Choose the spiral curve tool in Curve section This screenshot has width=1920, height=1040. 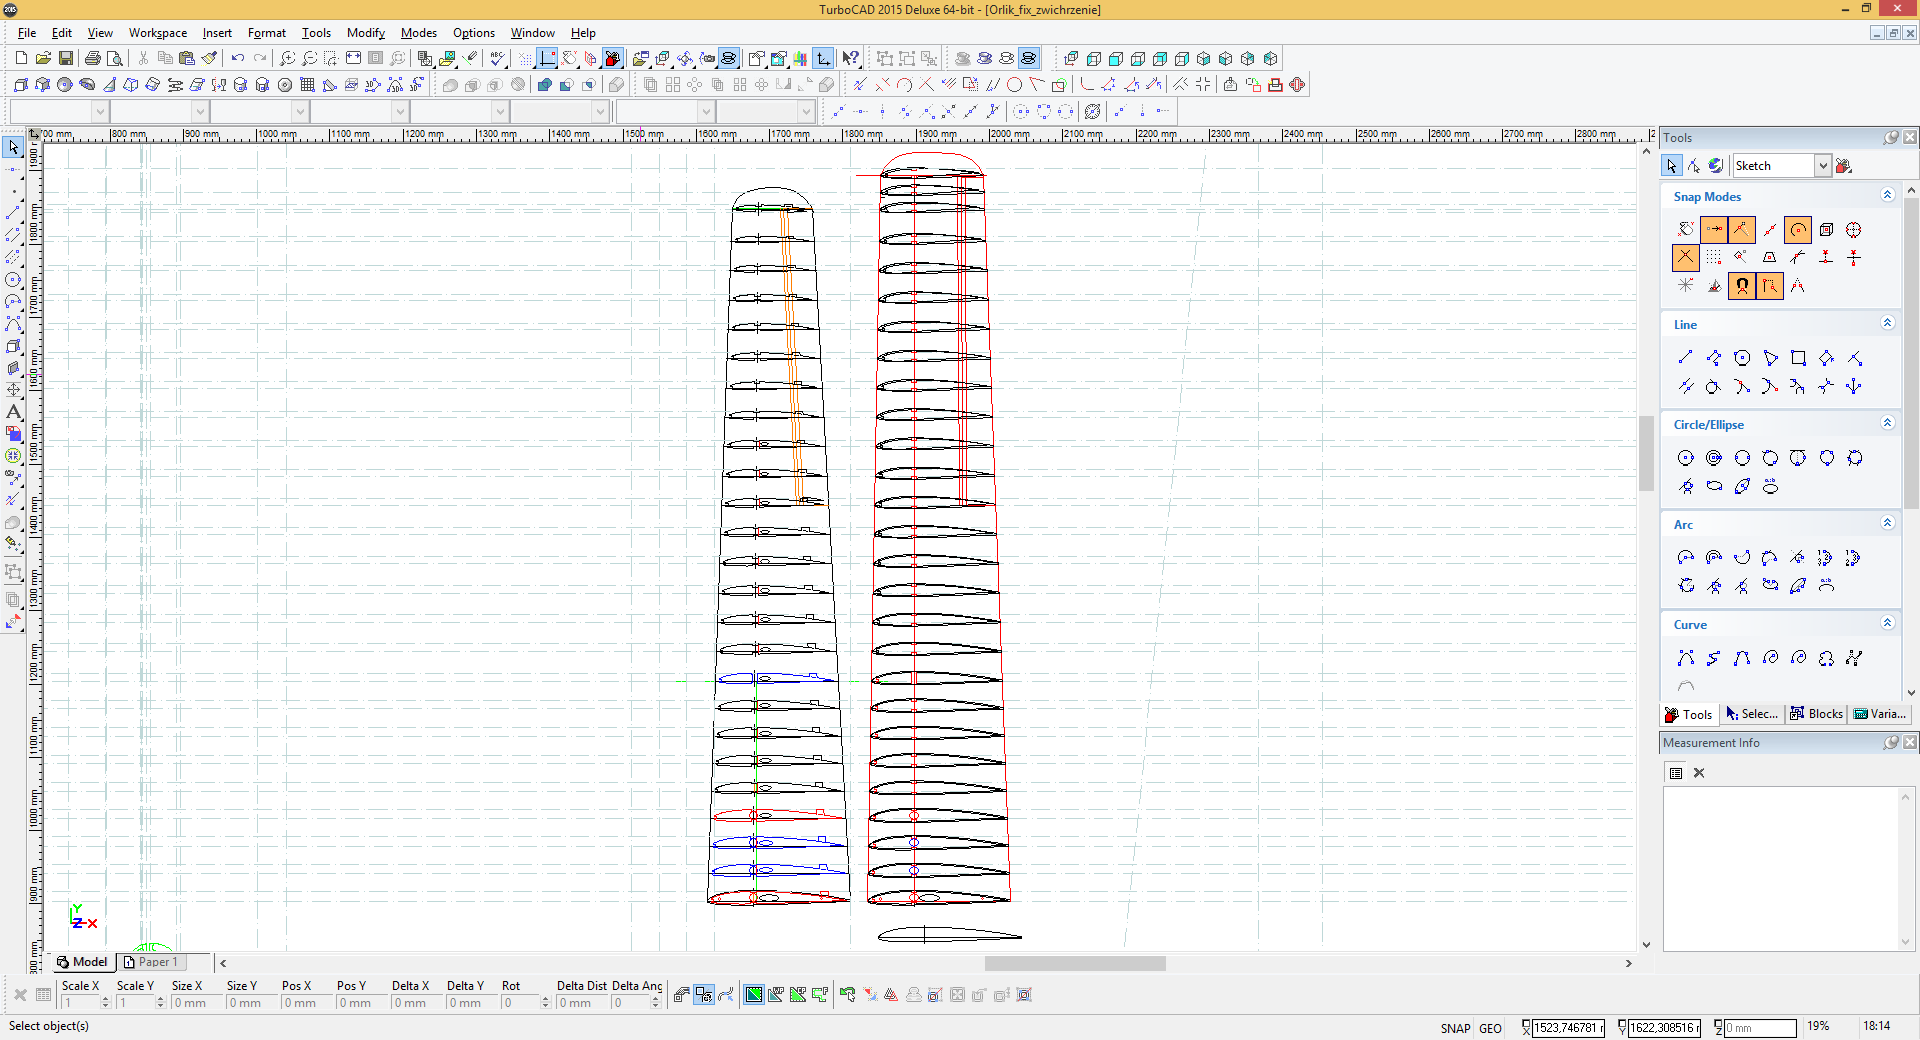1770,658
